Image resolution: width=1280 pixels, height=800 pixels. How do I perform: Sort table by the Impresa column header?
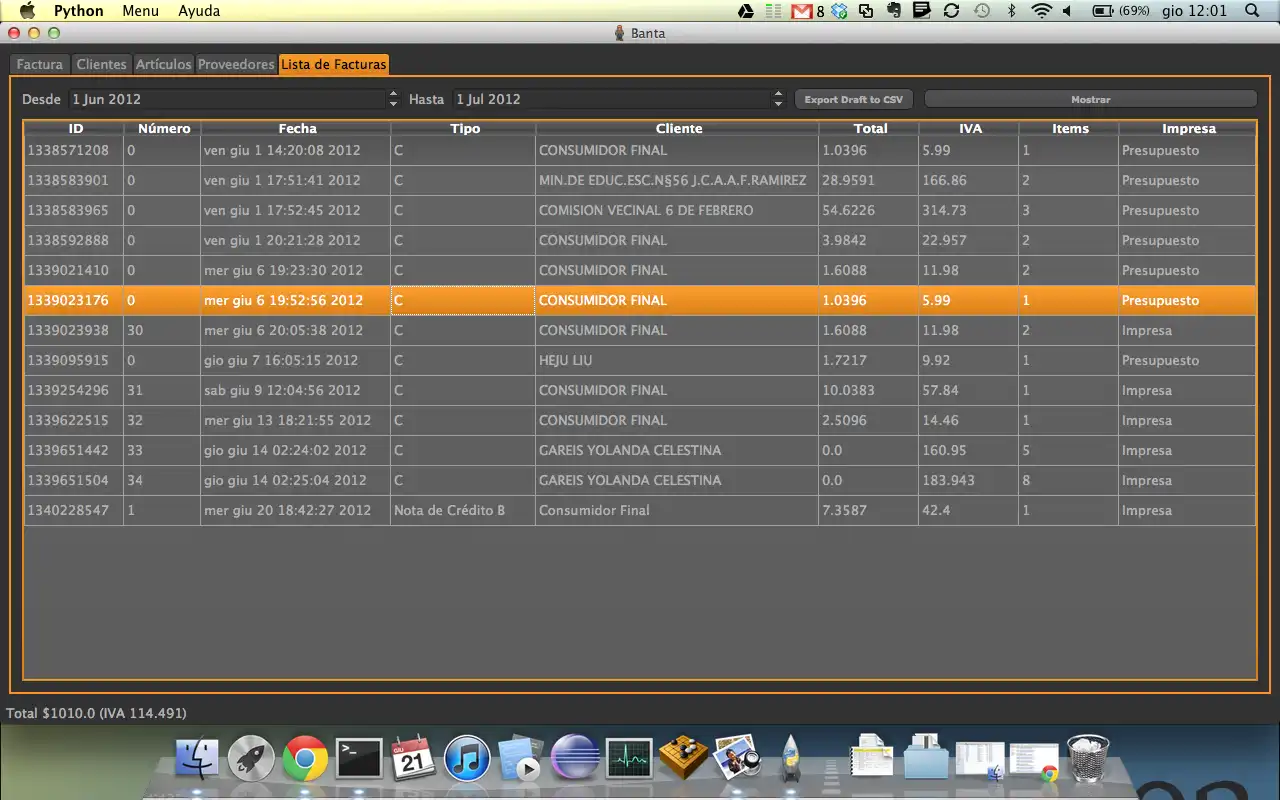coord(1188,128)
